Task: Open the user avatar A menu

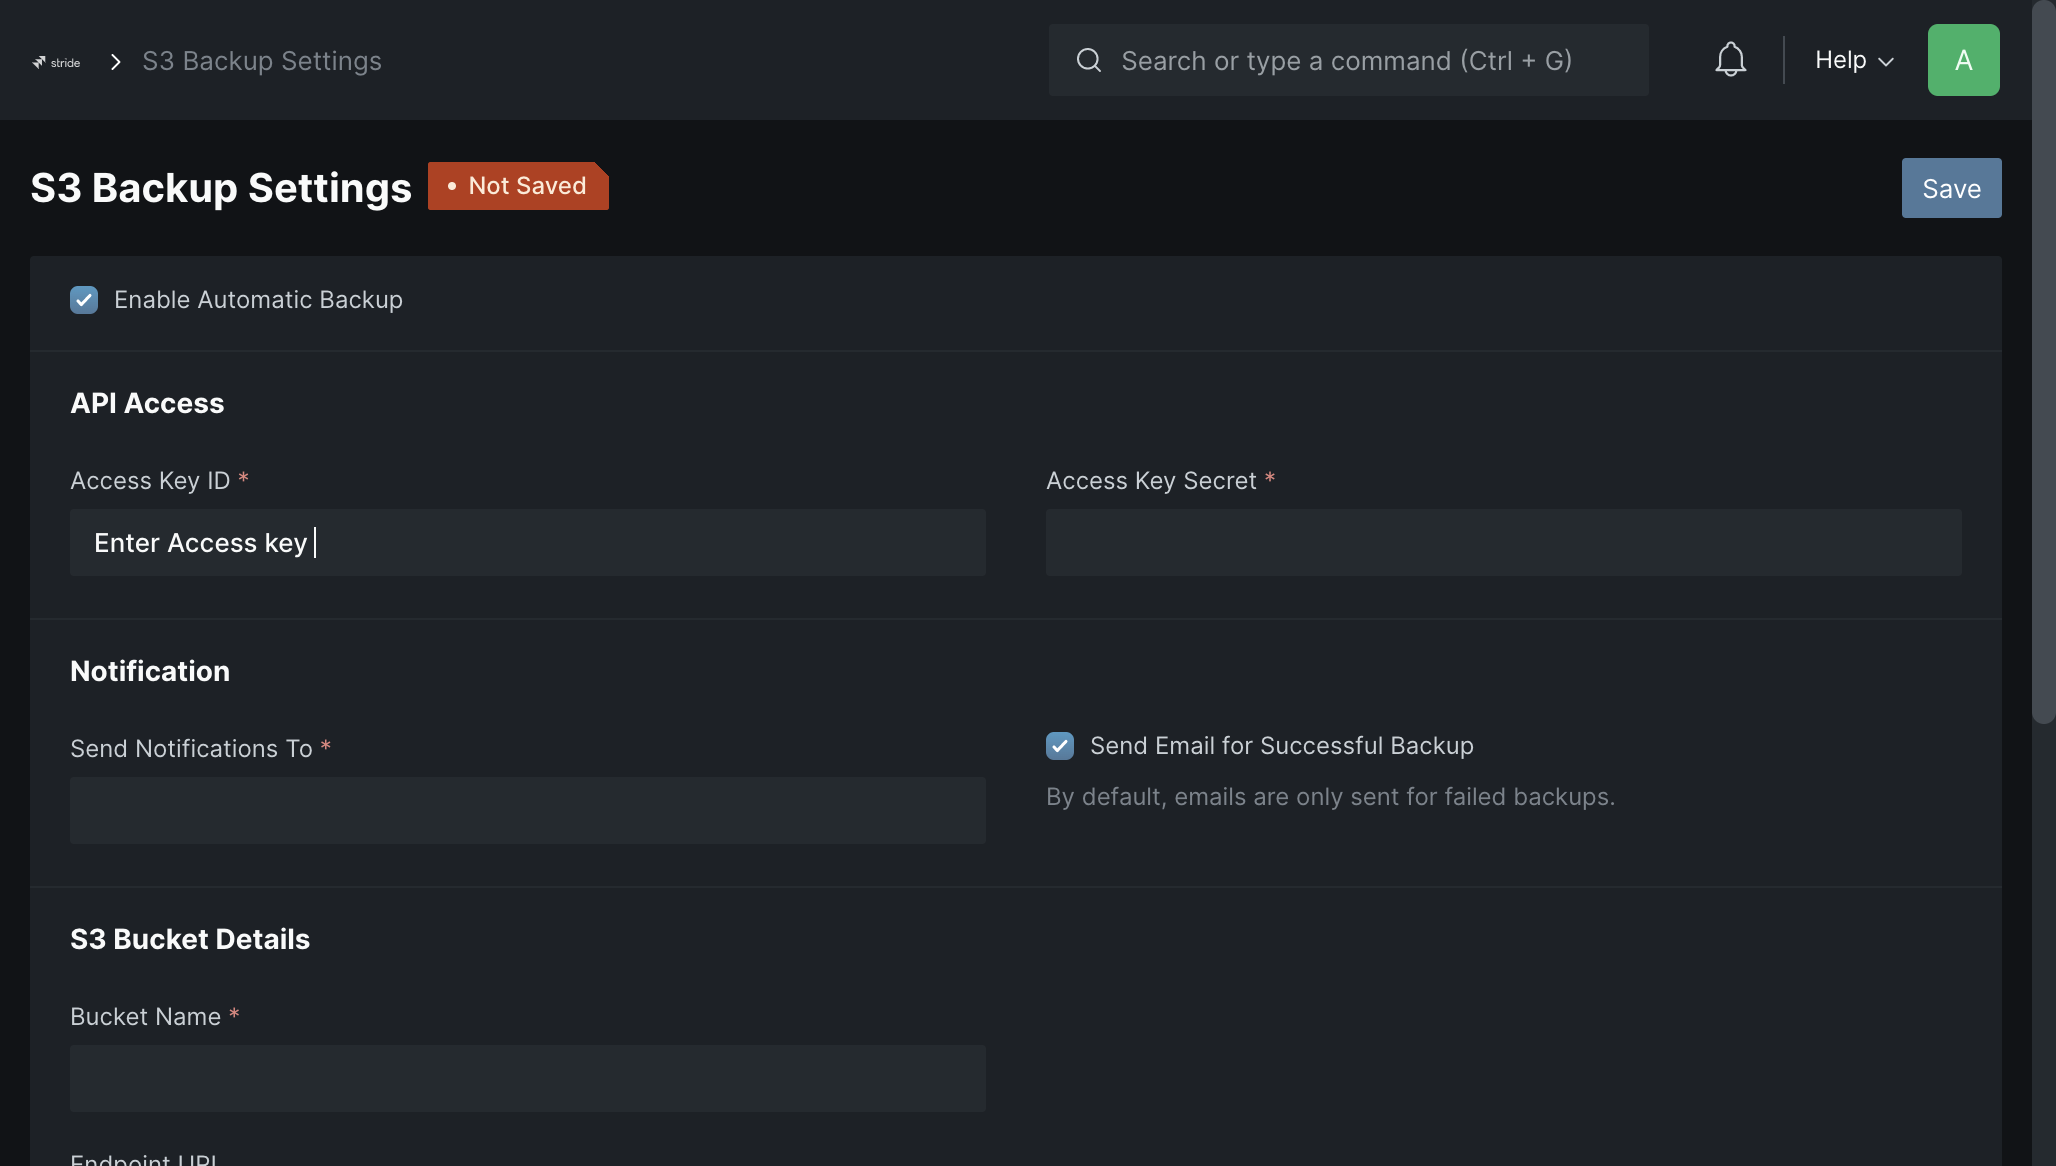Action: tap(1963, 60)
